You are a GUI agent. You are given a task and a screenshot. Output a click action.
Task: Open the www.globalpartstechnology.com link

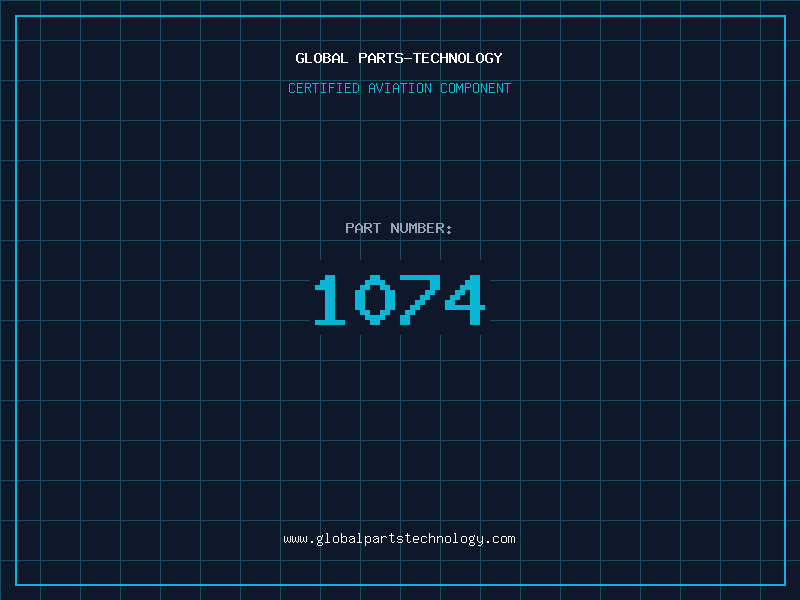399,539
